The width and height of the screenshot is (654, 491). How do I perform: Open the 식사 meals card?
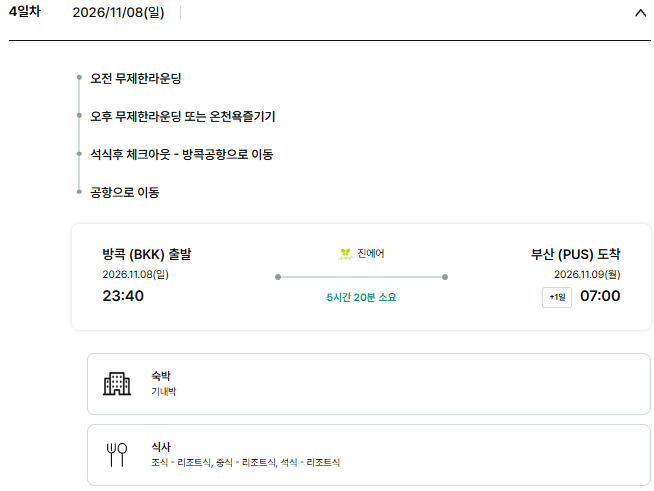pos(369,455)
